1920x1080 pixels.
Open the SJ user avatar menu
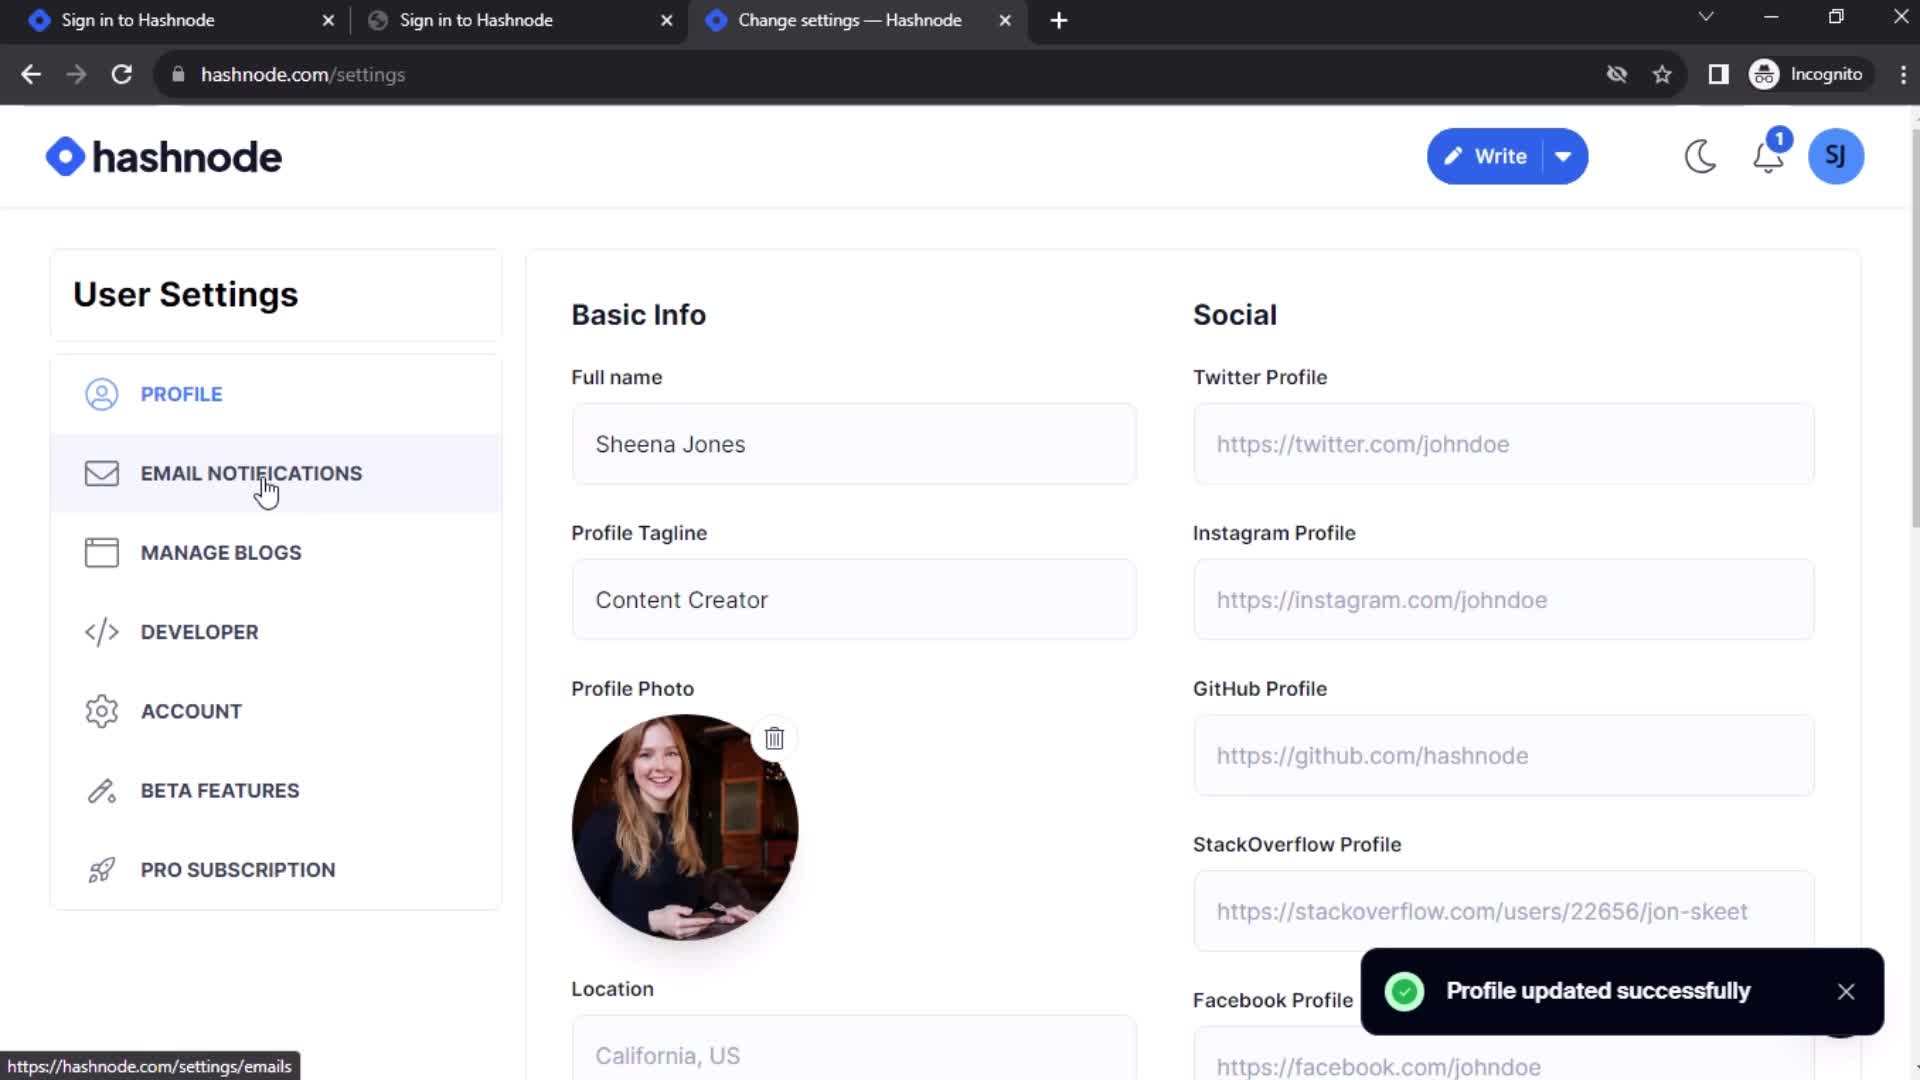point(1836,156)
